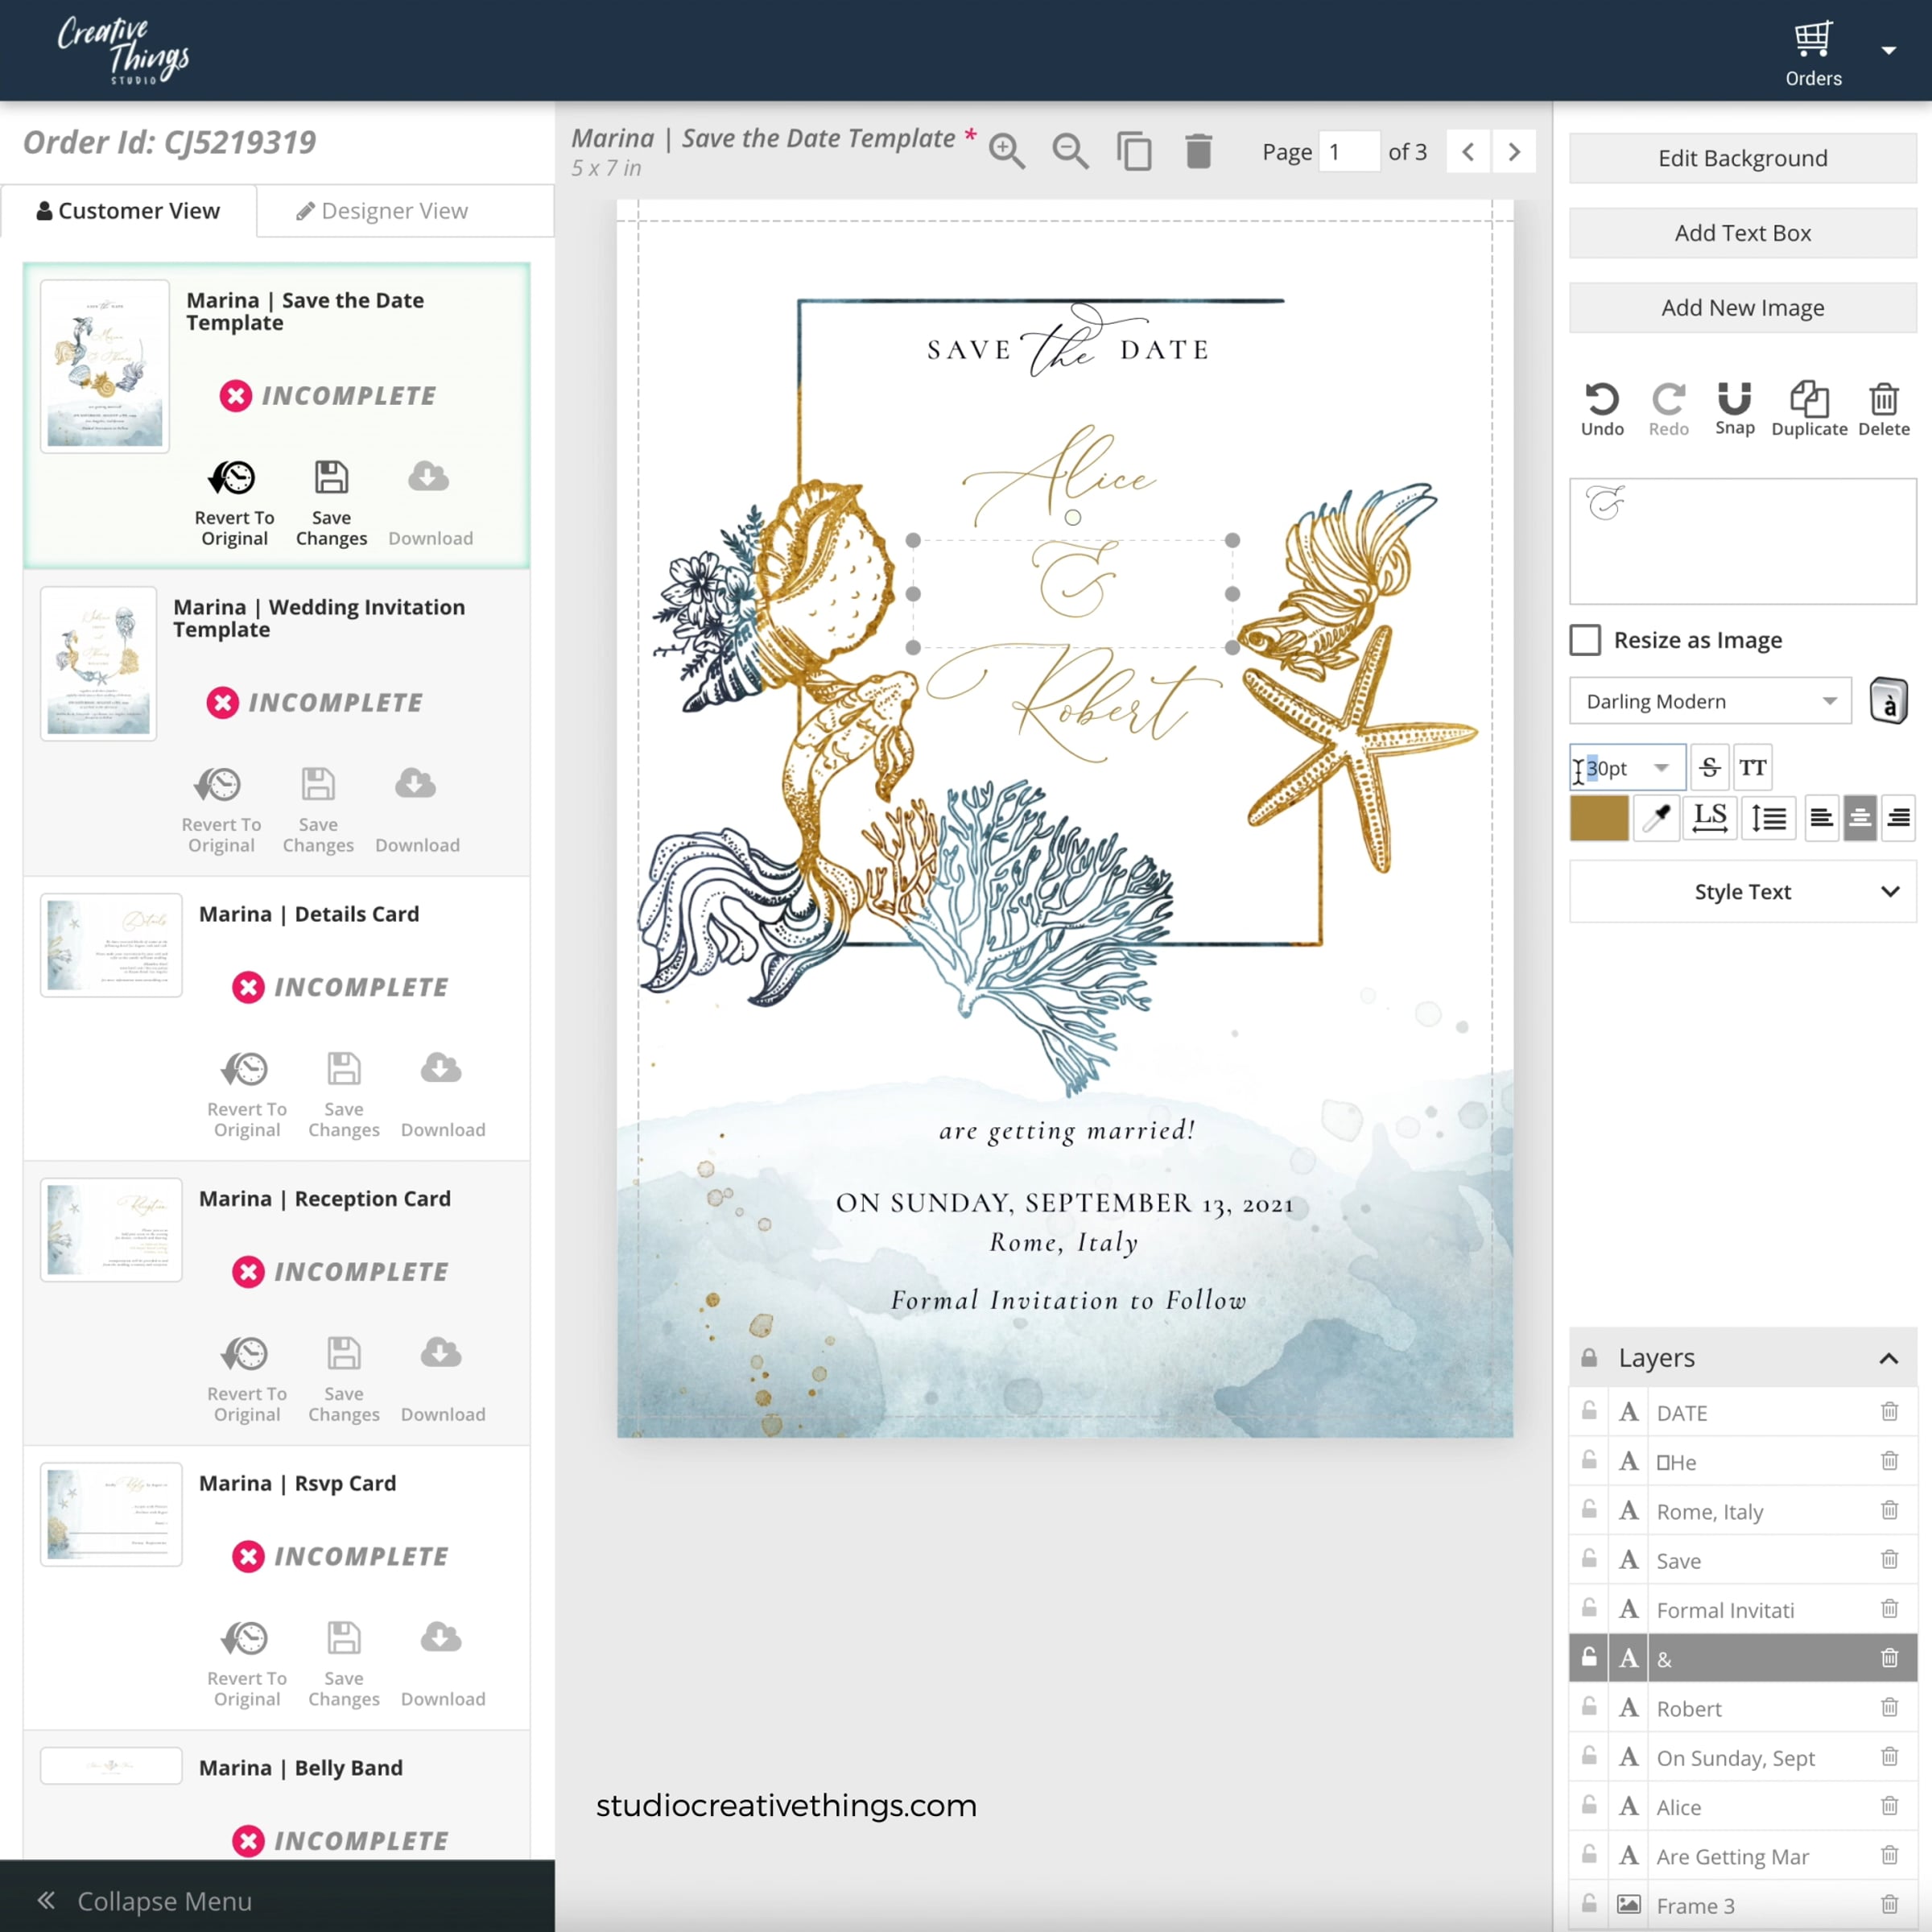Click the ampersand text preview box

(1742, 541)
